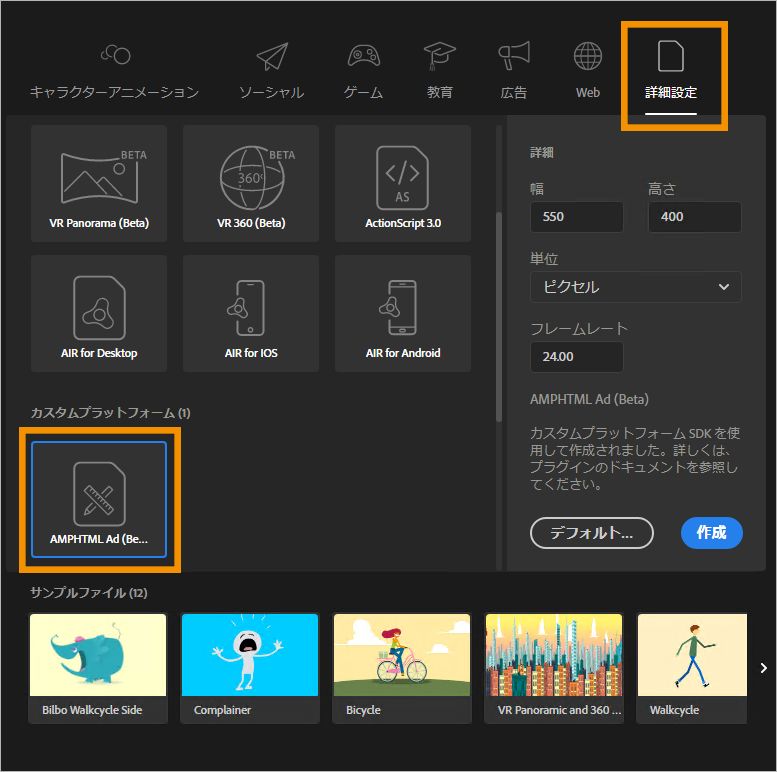The width and height of the screenshot is (777, 772).
Task: Click the 幅 width field showing 550
Action: click(577, 217)
